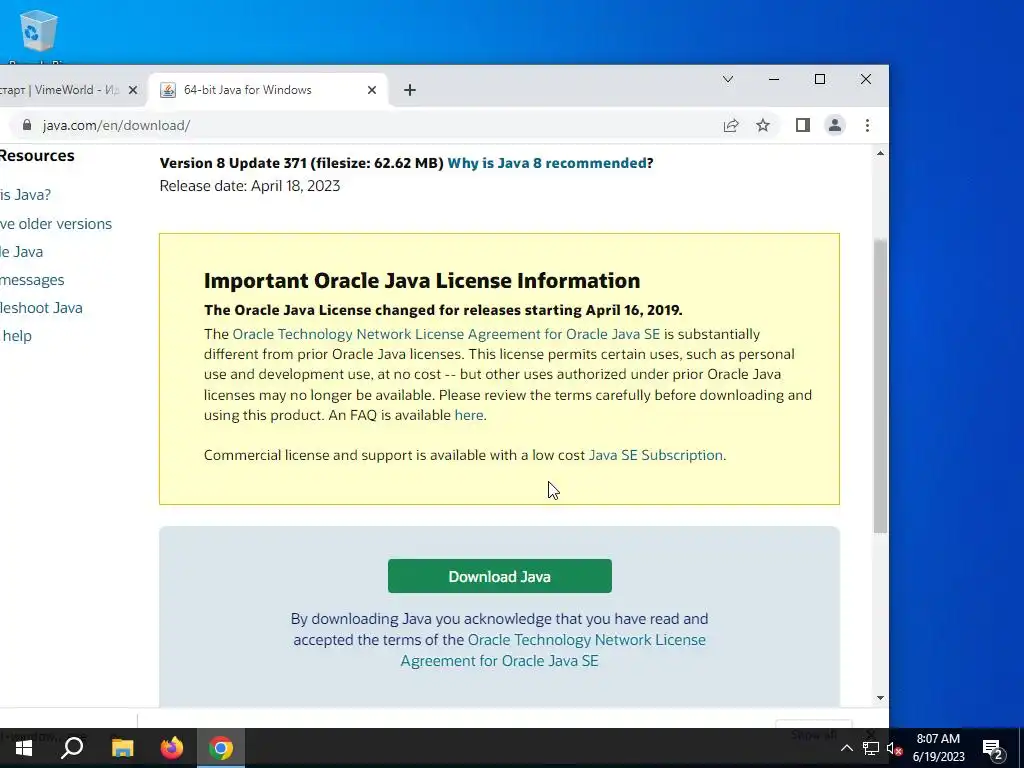The width and height of the screenshot is (1024, 768).
Task: Open the 'is Java?' sidebar link
Action: pos(25,195)
